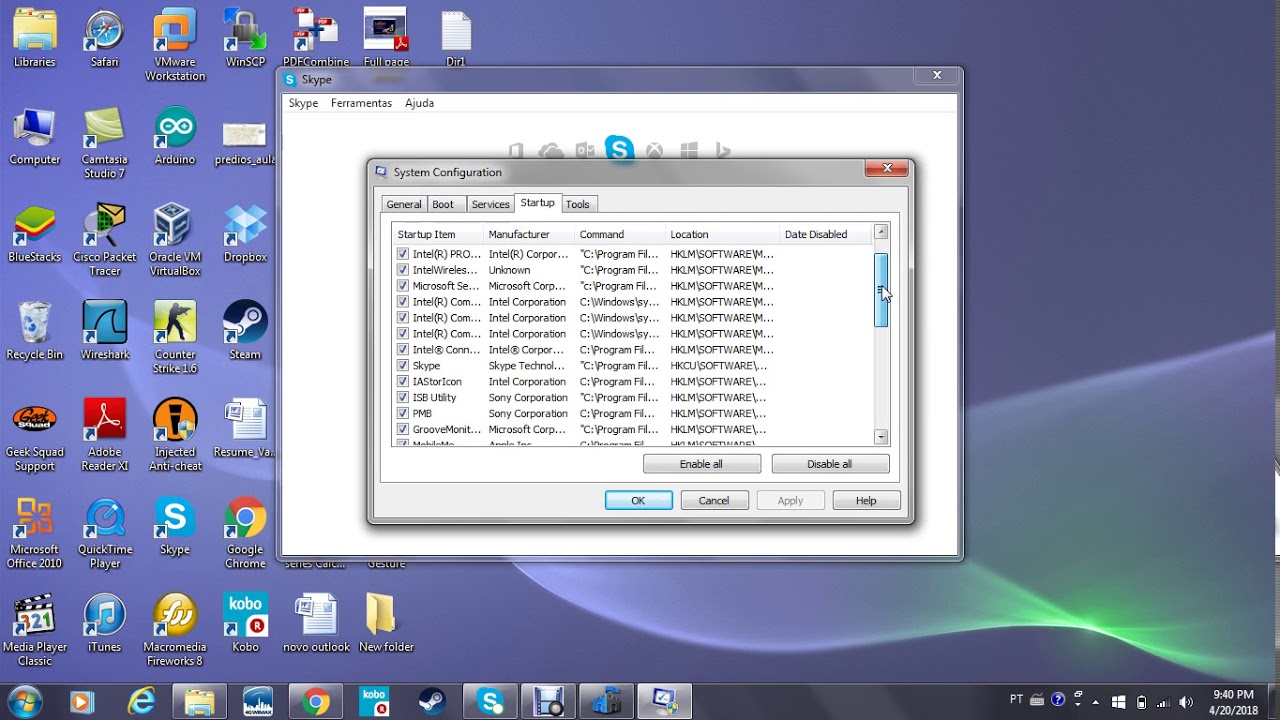Open the Tools tab
The height and width of the screenshot is (720, 1280).
point(578,204)
